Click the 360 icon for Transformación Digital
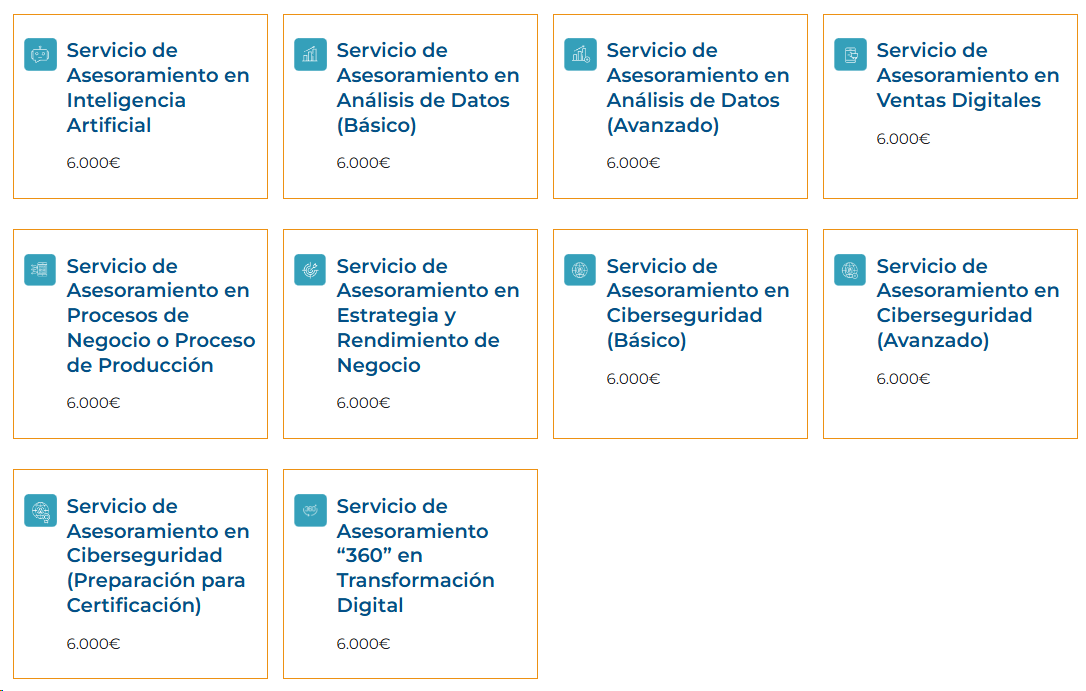This screenshot has height=691, width=1086. point(310,510)
